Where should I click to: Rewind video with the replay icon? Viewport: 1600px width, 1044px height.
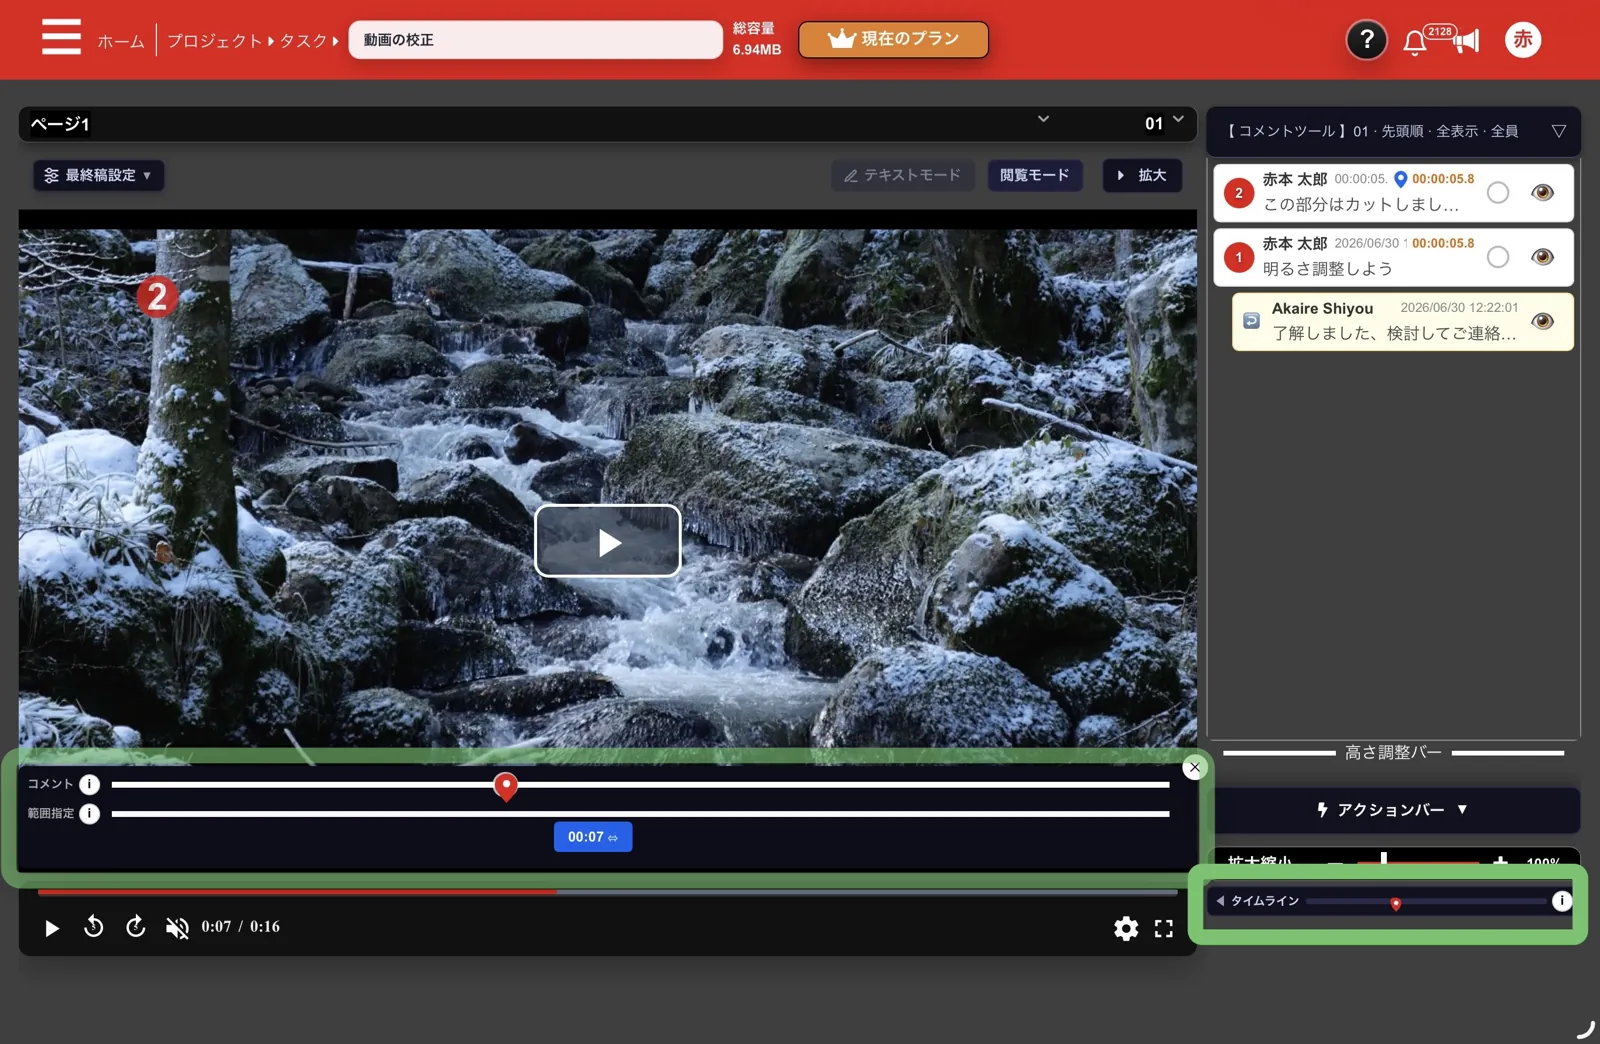click(93, 927)
